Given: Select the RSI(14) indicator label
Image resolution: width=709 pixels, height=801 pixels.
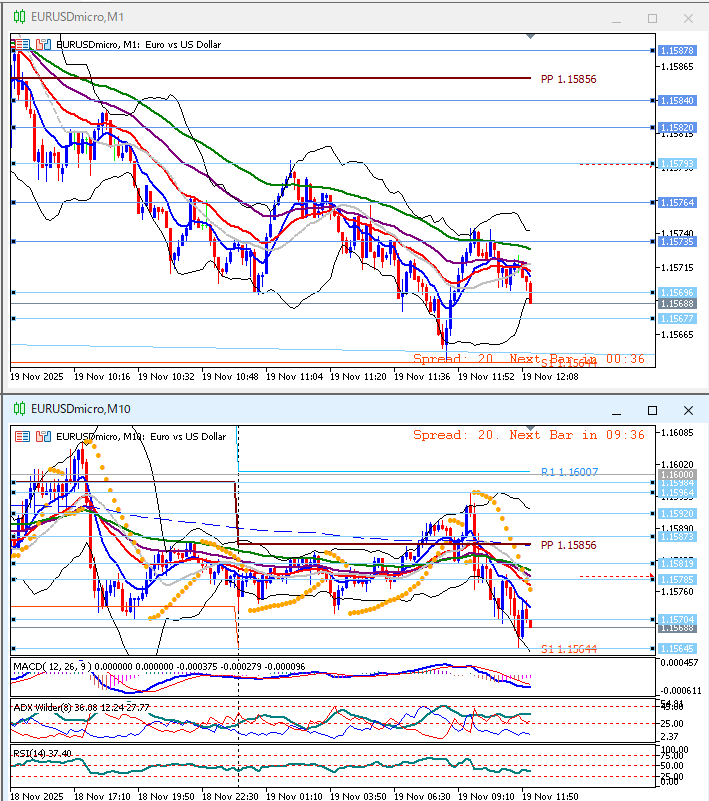Looking at the screenshot, I should coord(29,753).
